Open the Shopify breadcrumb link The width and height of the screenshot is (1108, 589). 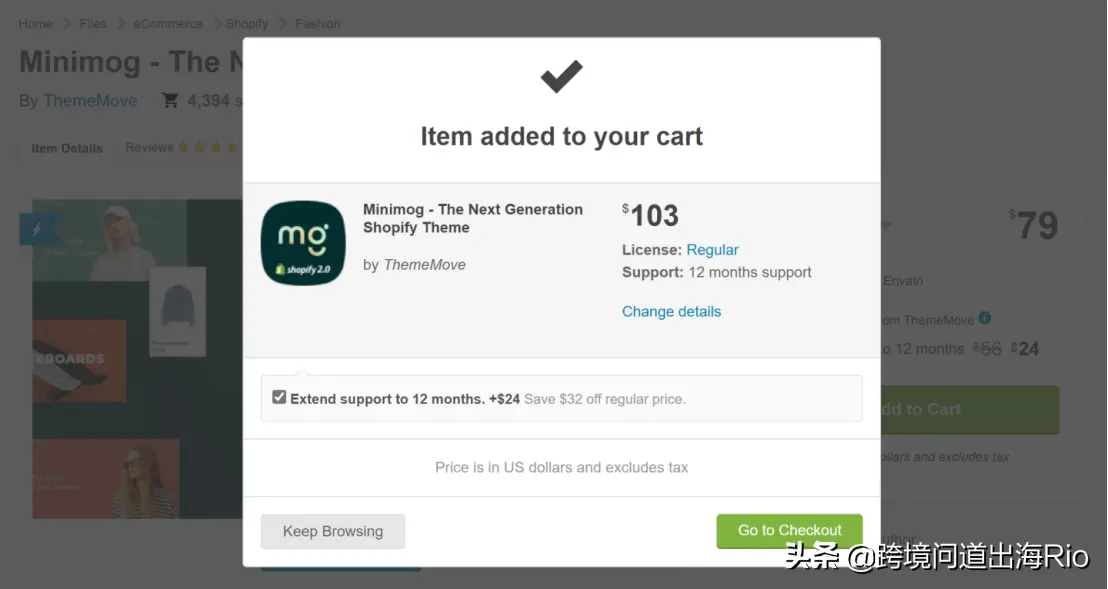point(246,23)
